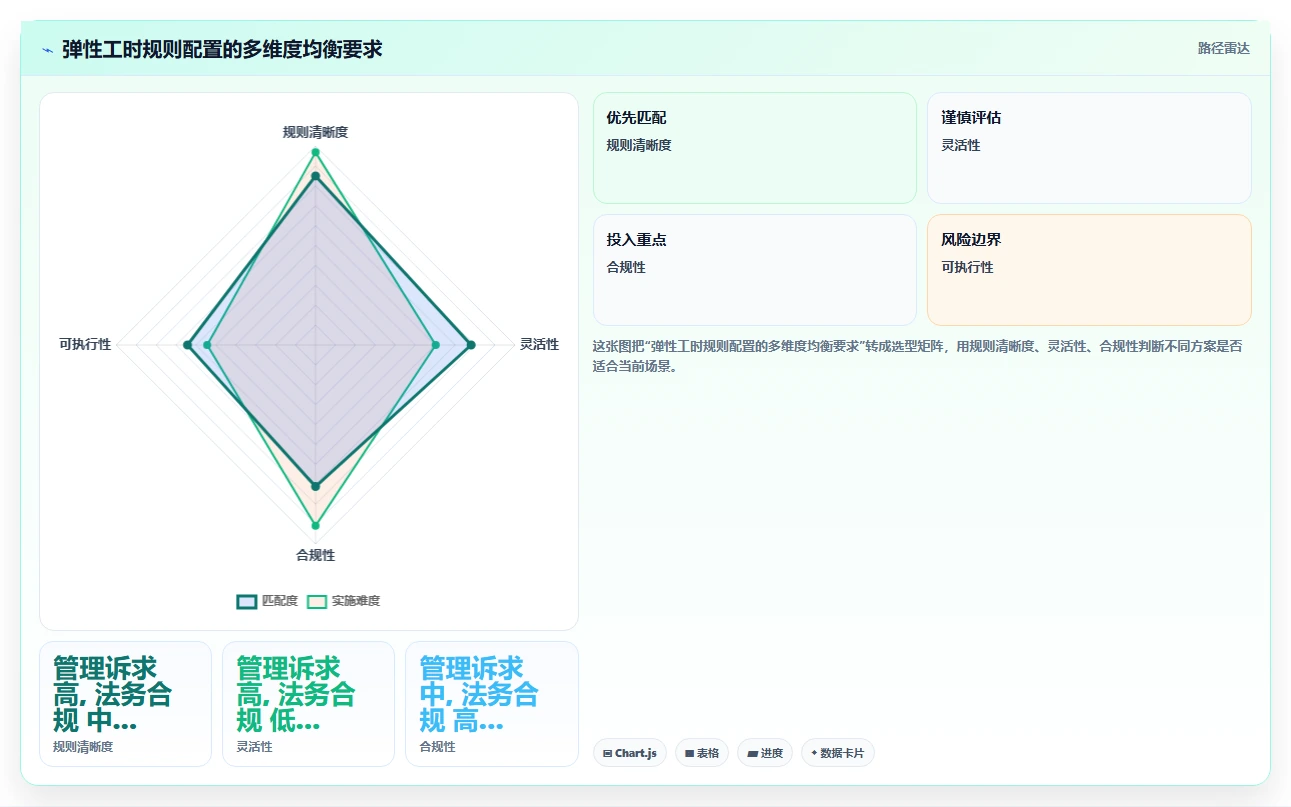Open the 路径雷达 label in the header
Viewport: 1291px width, 807px height.
[x=1224, y=48]
